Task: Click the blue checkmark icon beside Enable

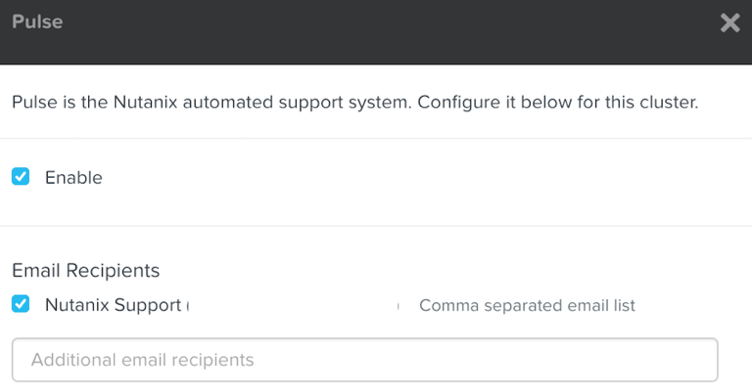Action: 21,176
